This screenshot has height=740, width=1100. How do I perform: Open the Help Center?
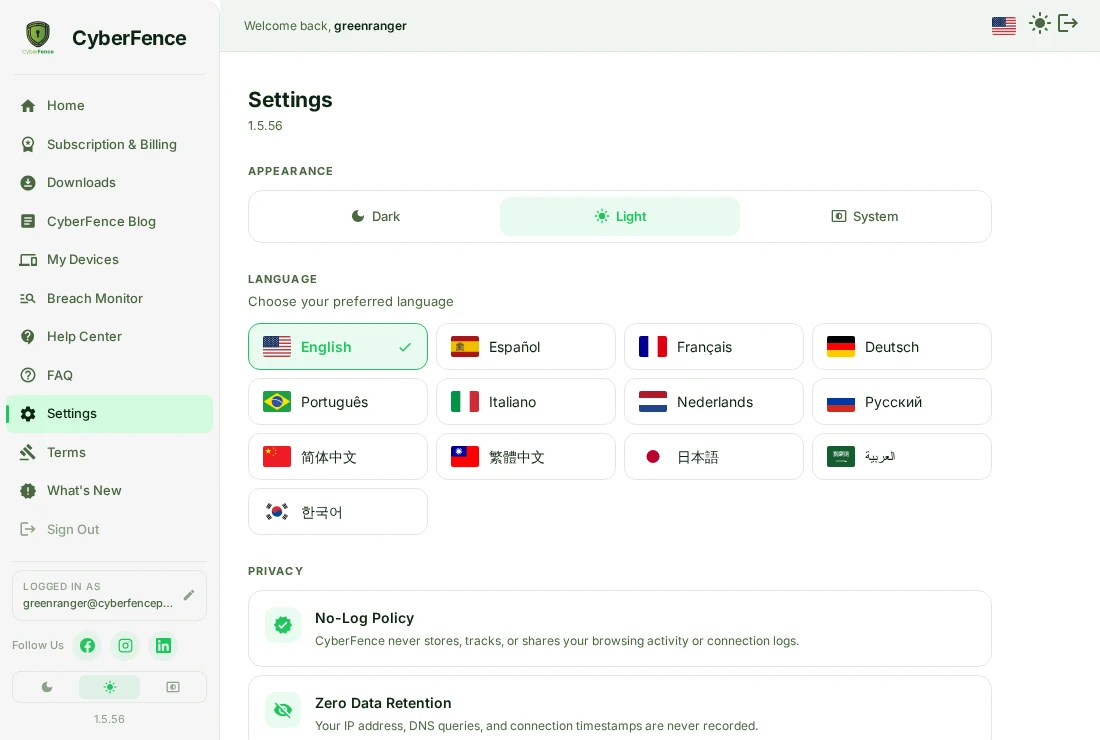[109, 337]
